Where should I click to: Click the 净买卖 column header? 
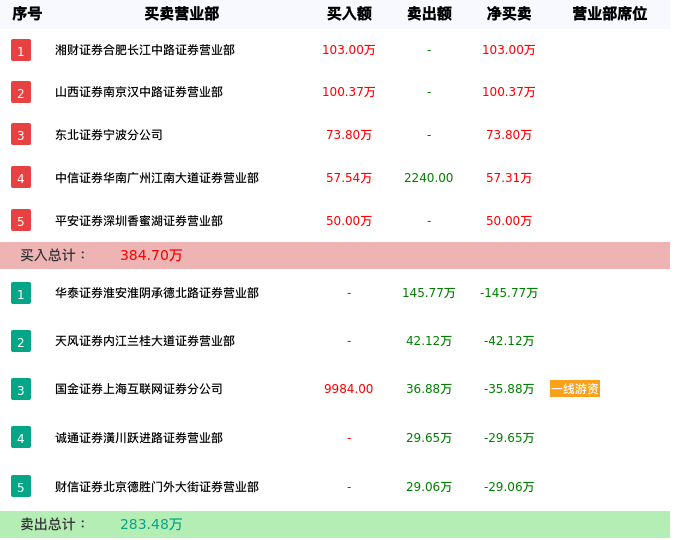pyautogui.click(x=509, y=14)
